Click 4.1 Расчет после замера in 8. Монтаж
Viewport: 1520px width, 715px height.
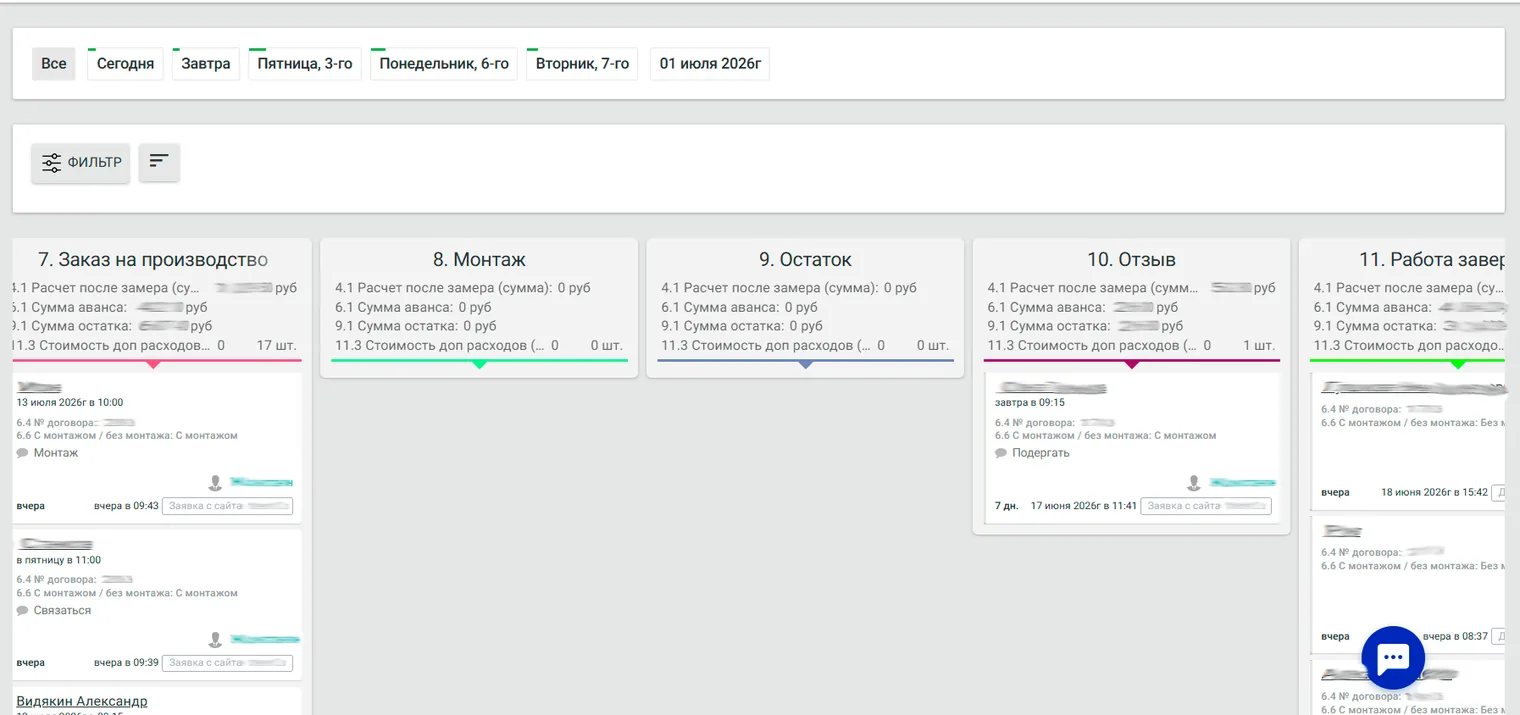[463, 288]
